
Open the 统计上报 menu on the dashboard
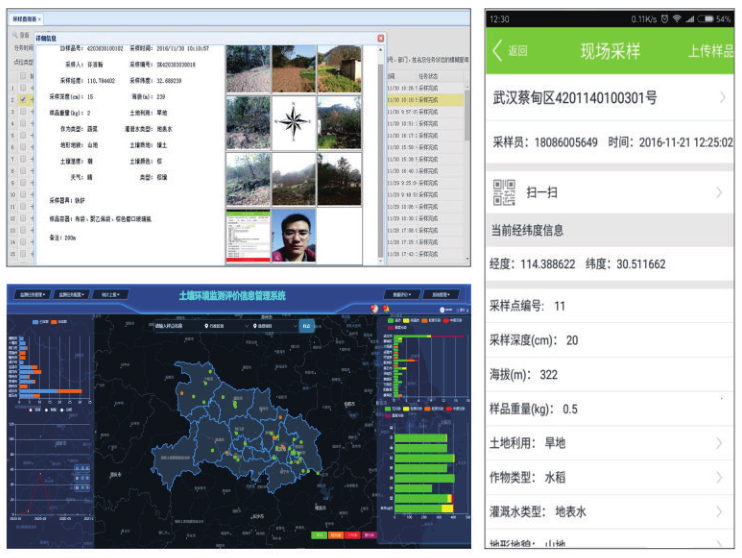[x=110, y=294]
